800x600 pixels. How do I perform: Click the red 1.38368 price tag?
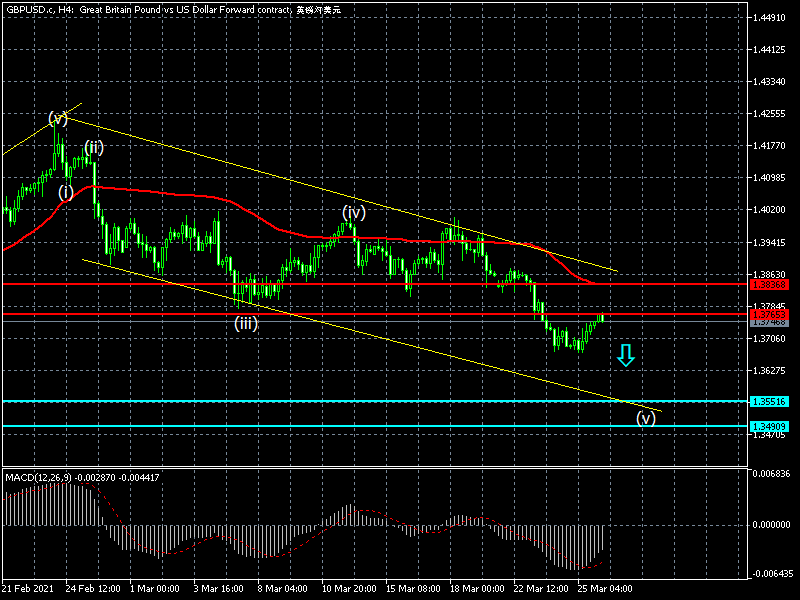click(769, 284)
